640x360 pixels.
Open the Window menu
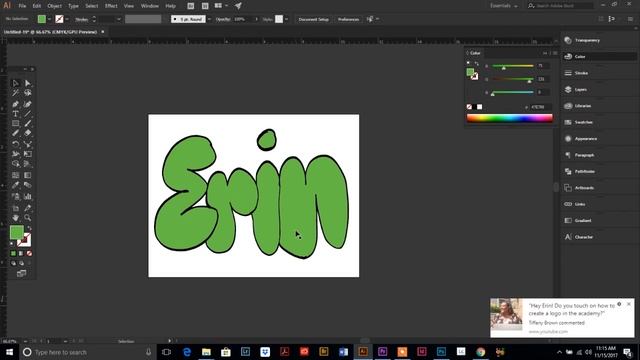[x=149, y=6]
